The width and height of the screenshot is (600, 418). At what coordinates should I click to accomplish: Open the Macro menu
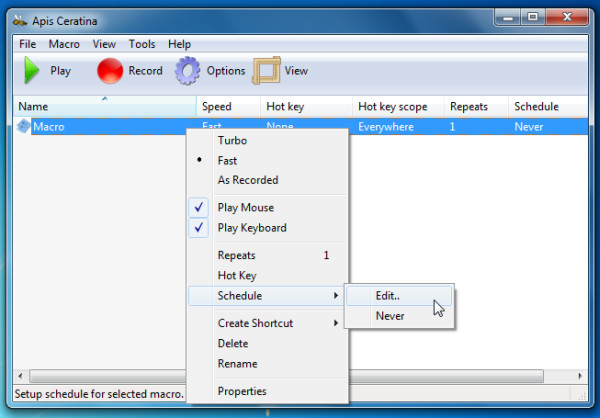(64, 44)
